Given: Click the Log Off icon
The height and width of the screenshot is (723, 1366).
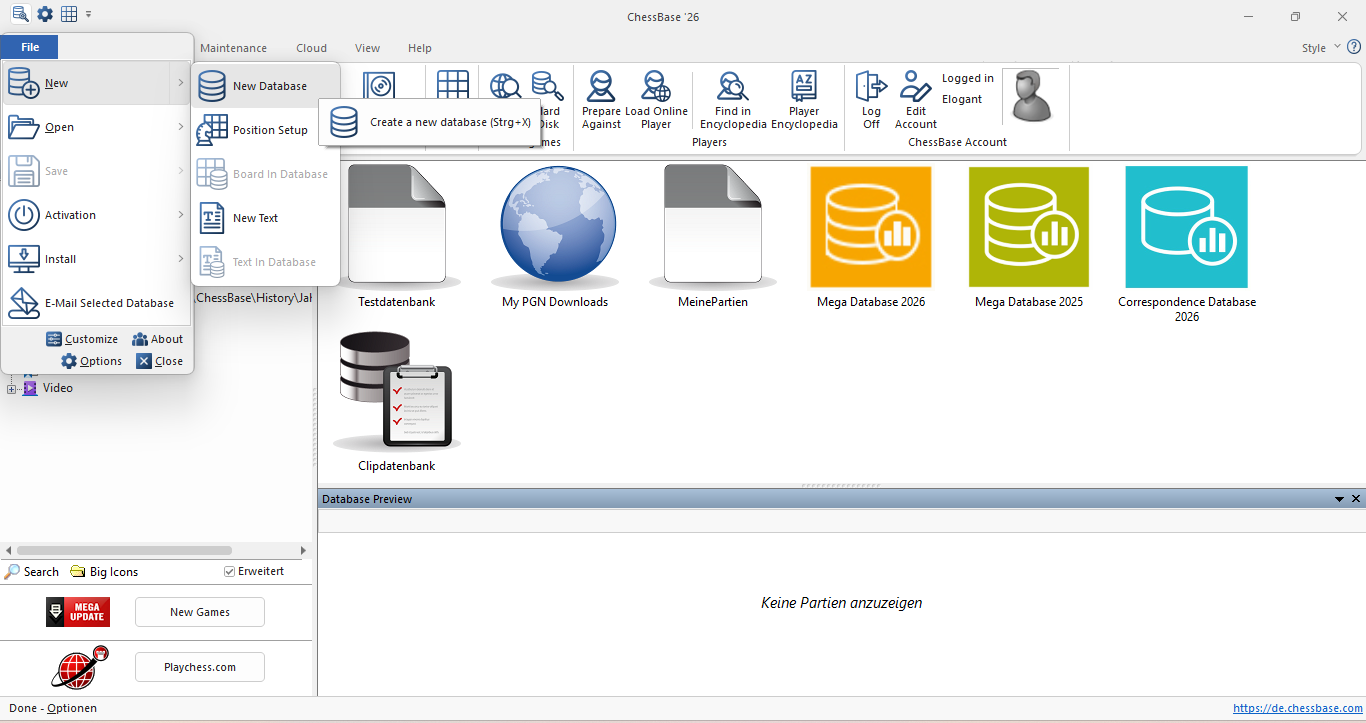Looking at the screenshot, I should [871, 88].
